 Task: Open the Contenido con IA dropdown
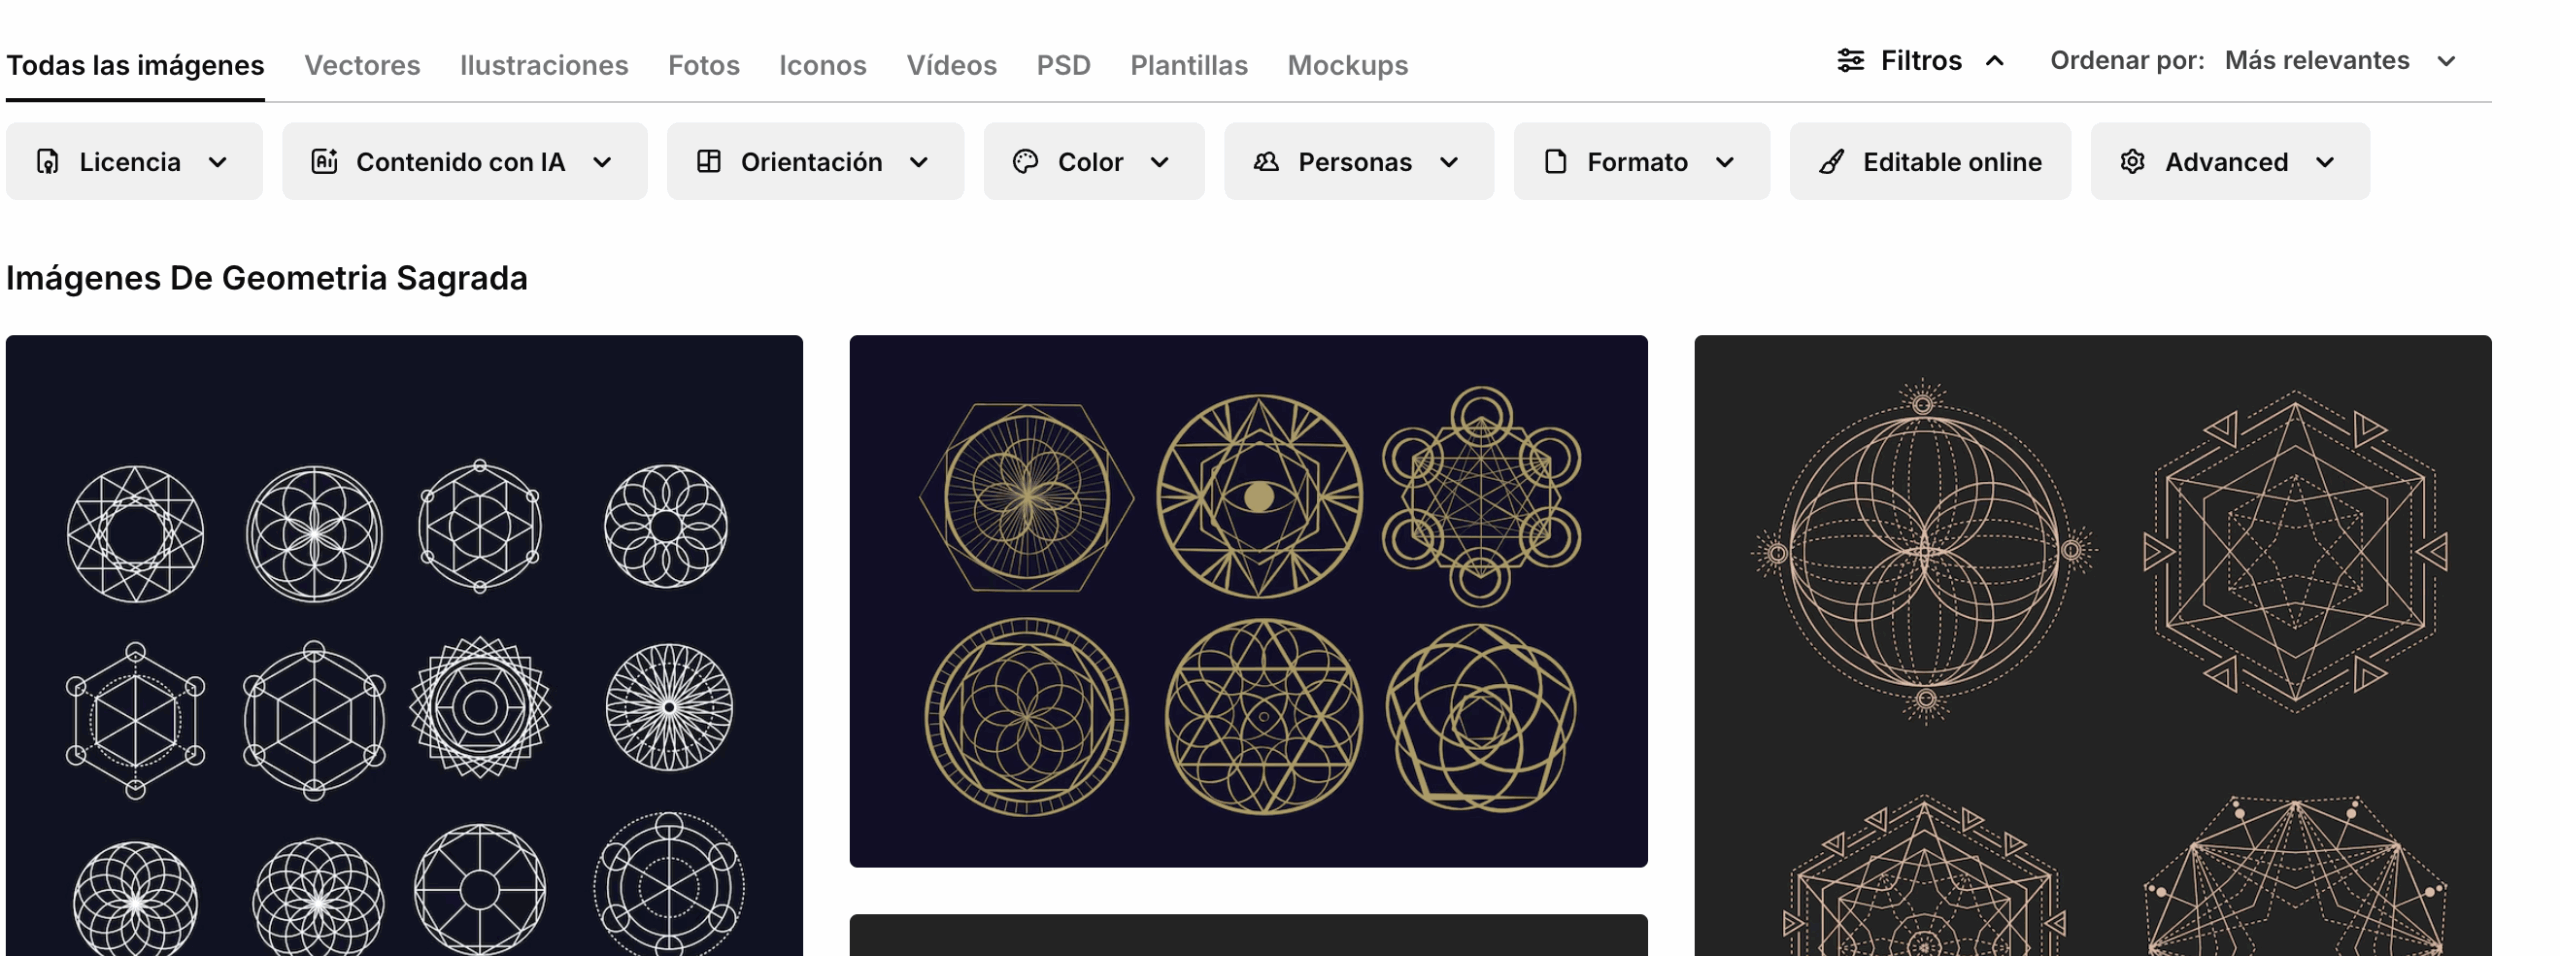[x=465, y=162]
